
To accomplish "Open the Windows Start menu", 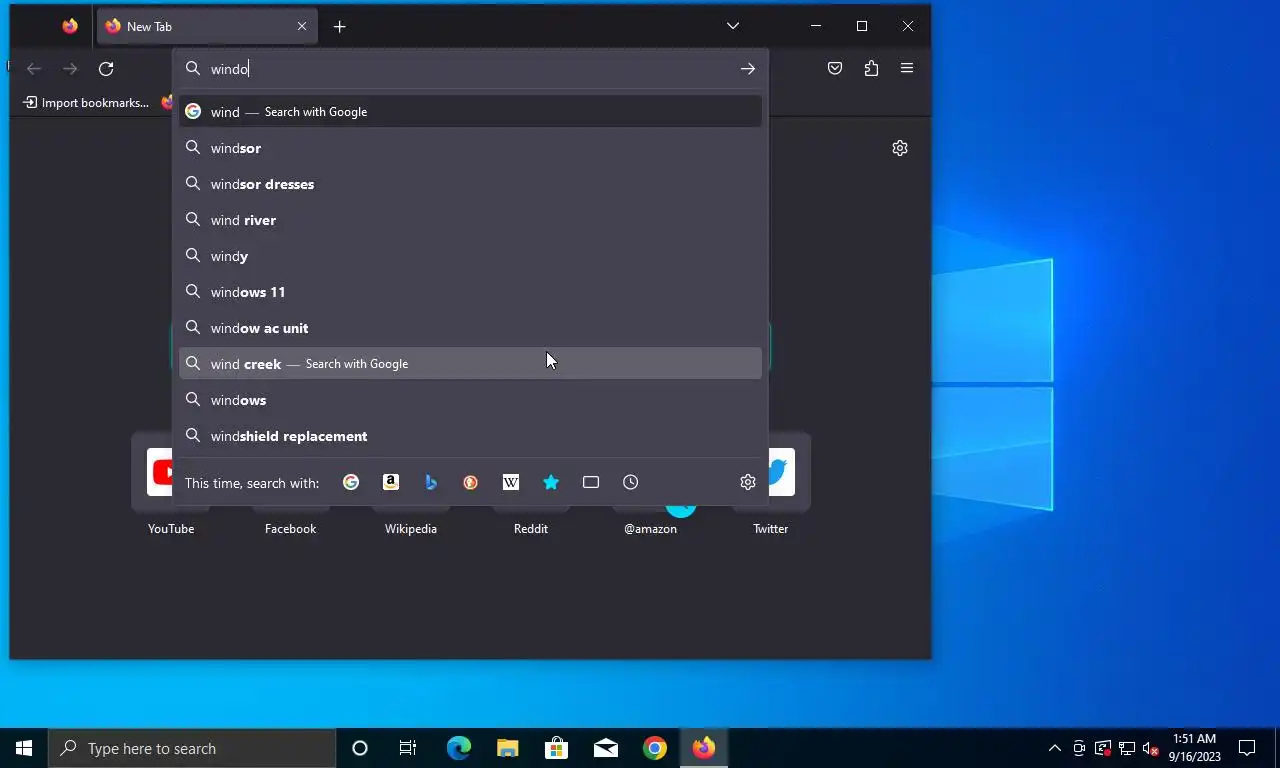I will 24,748.
